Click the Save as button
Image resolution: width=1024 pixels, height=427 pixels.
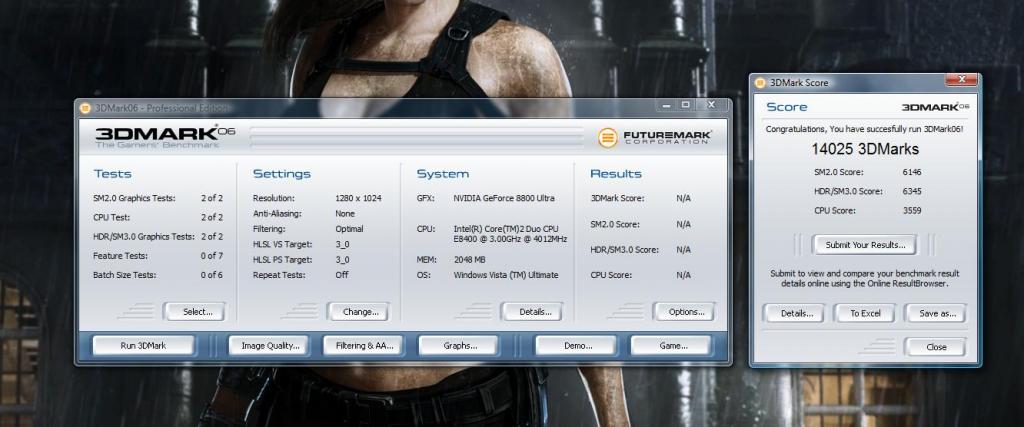click(x=936, y=313)
